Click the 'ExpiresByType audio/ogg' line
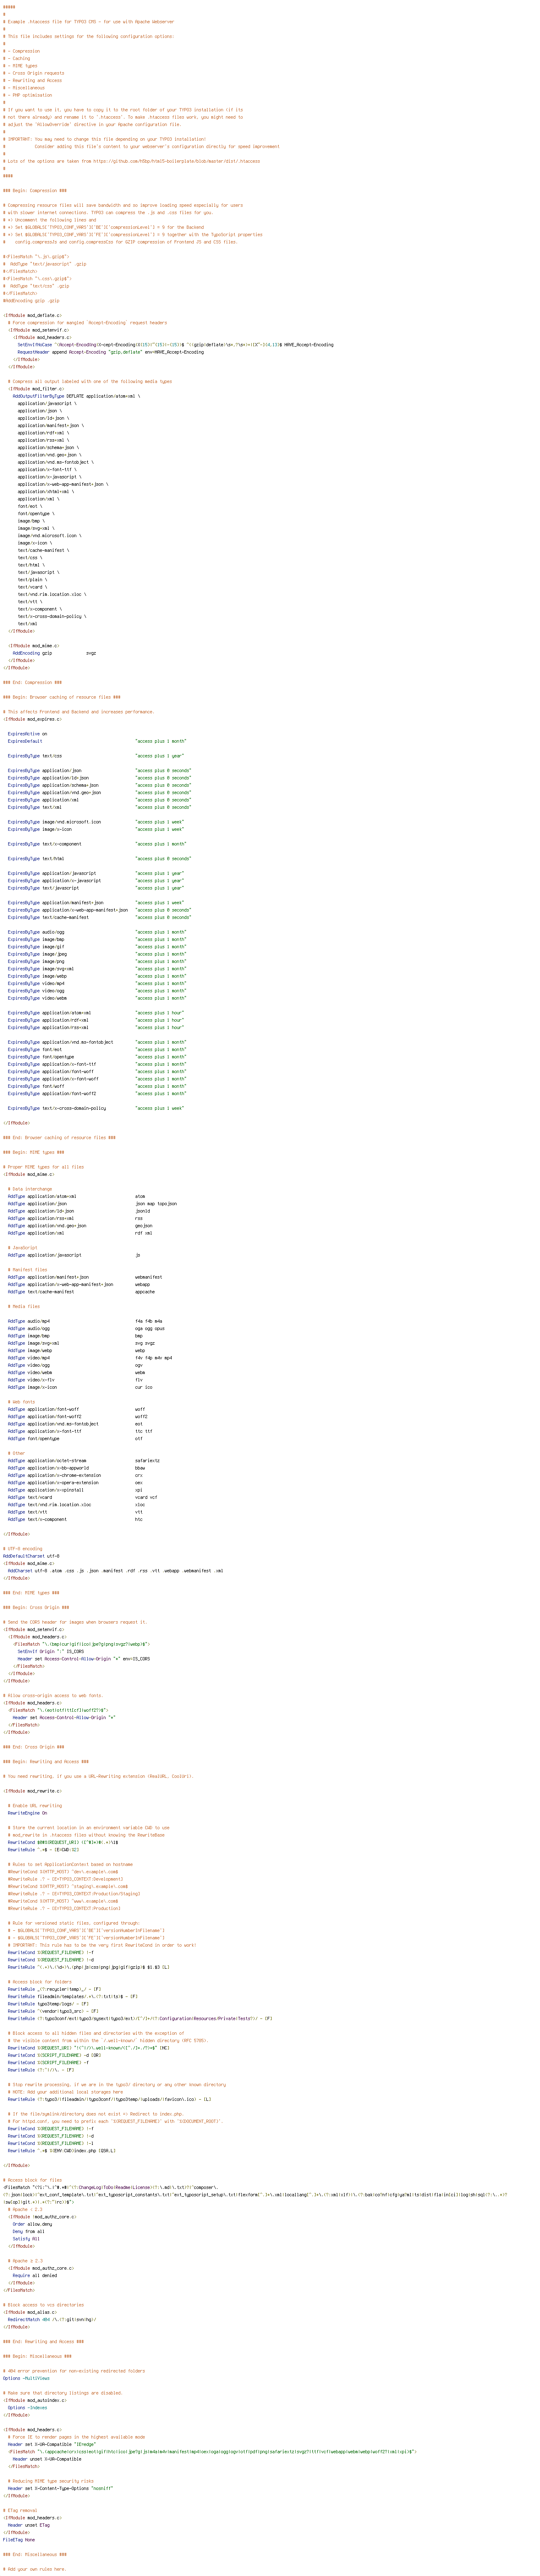 [98, 932]
